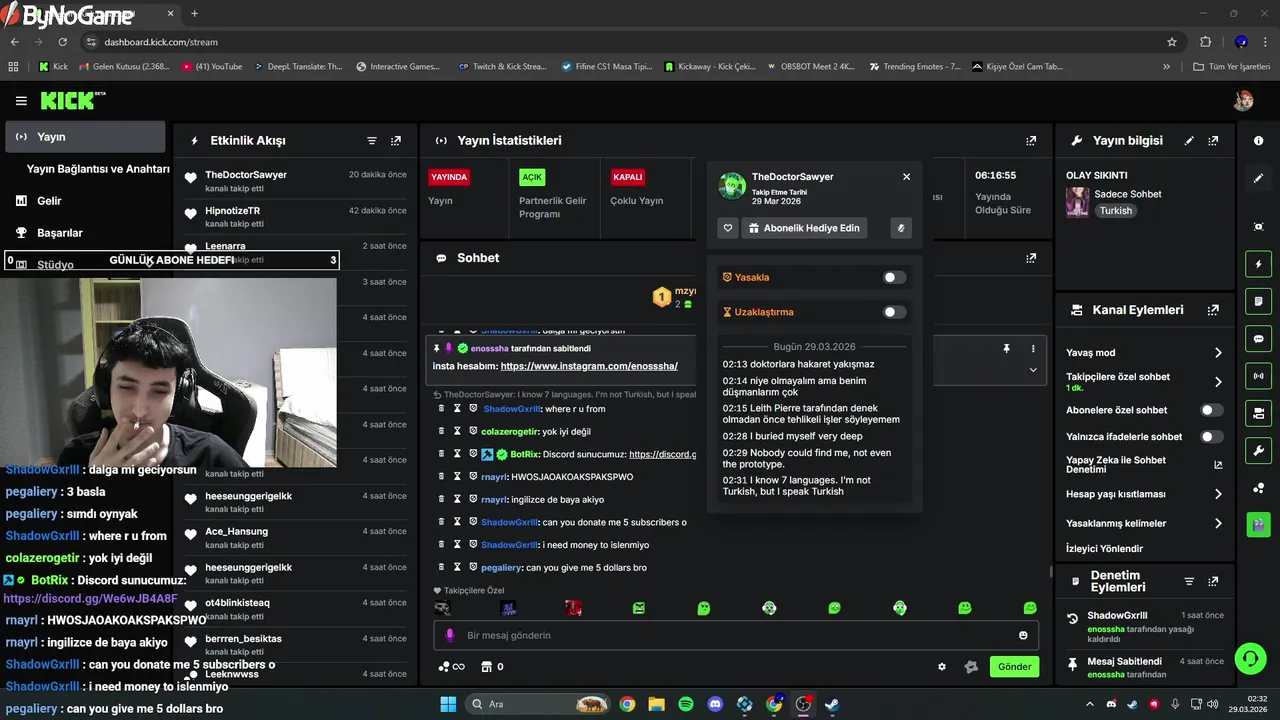Open Steam from the taskbar

pos(832,704)
